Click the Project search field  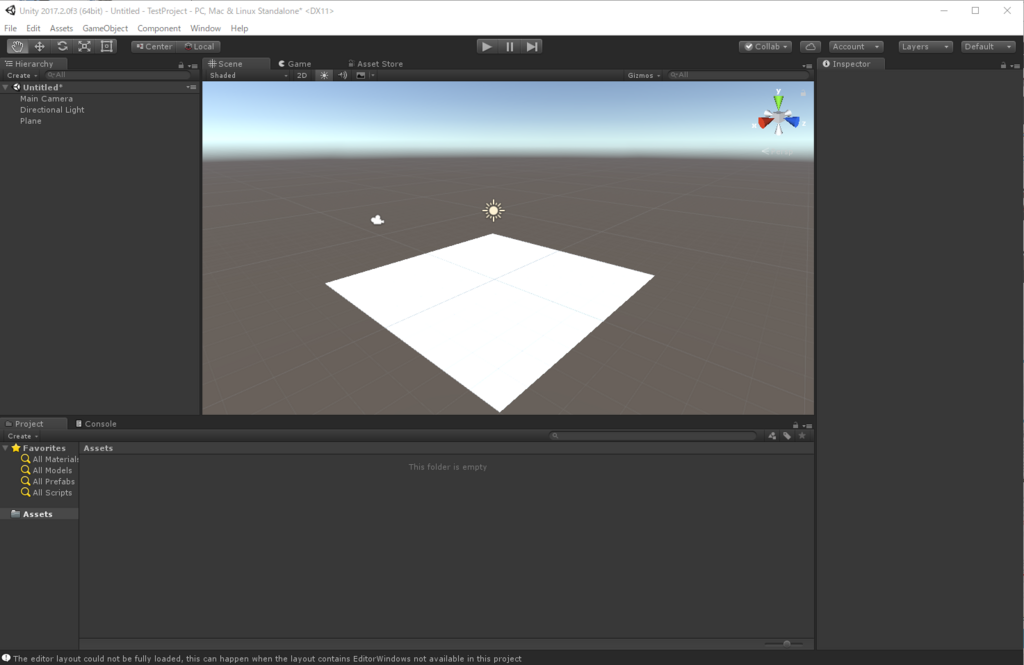653,436
